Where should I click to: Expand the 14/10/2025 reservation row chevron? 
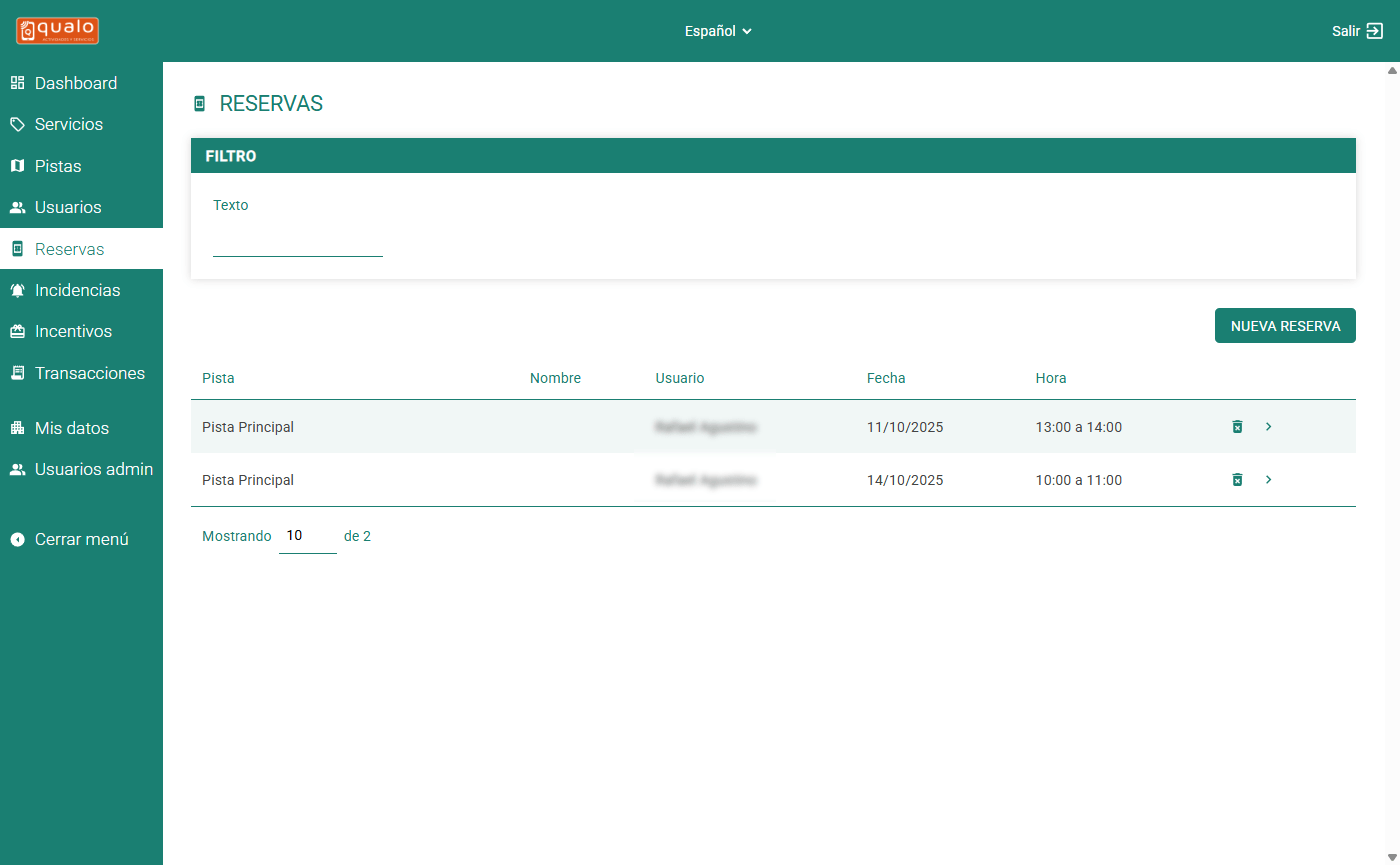click(x=1269, y=480)
